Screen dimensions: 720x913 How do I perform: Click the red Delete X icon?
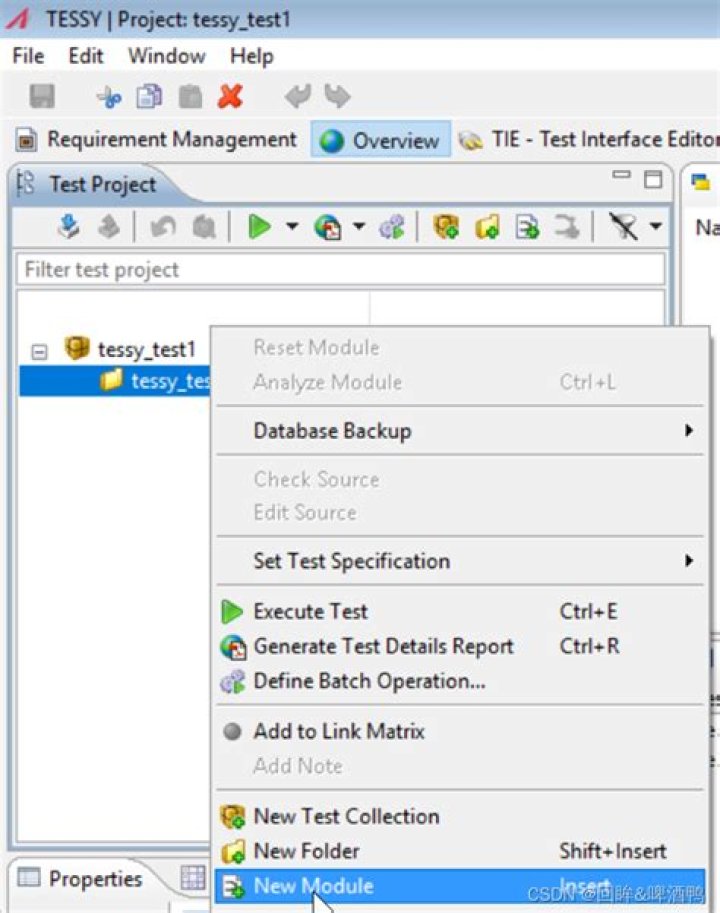coord(230,97)
